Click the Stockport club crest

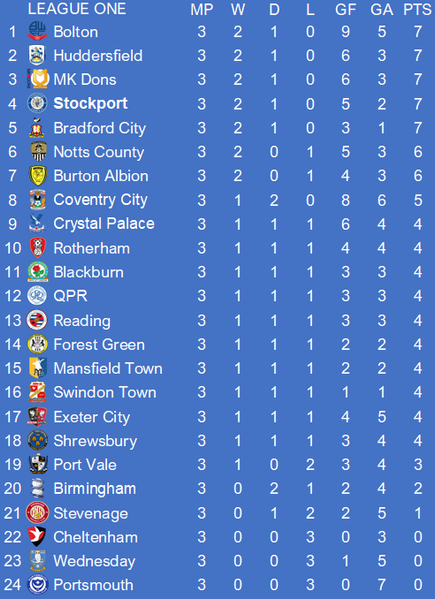tap(37, 103)
